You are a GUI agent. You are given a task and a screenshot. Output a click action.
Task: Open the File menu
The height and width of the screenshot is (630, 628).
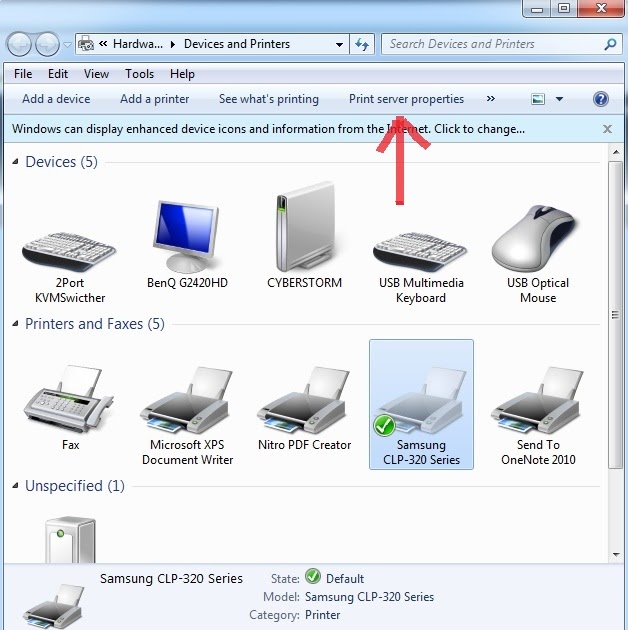click(23, 74)
